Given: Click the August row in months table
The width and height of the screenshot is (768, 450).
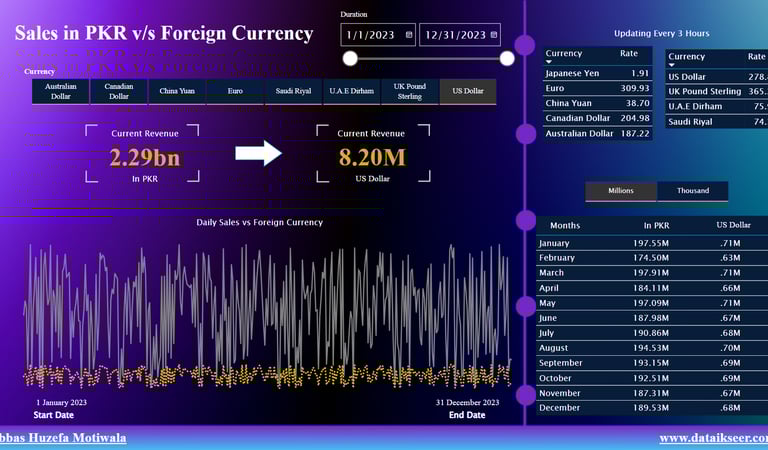Looking at the screenshot, I should coord(652,348).
